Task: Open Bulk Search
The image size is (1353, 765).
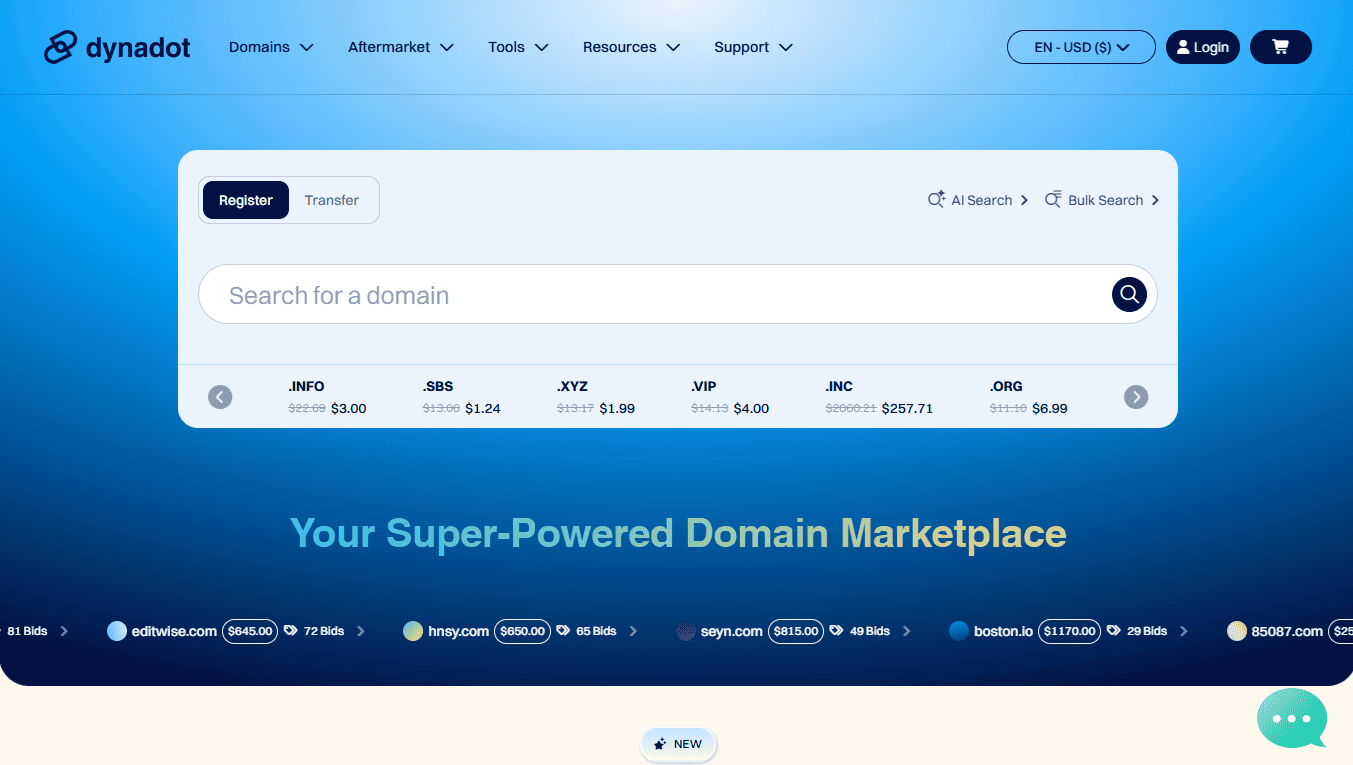Action: tap(1100, 199)
